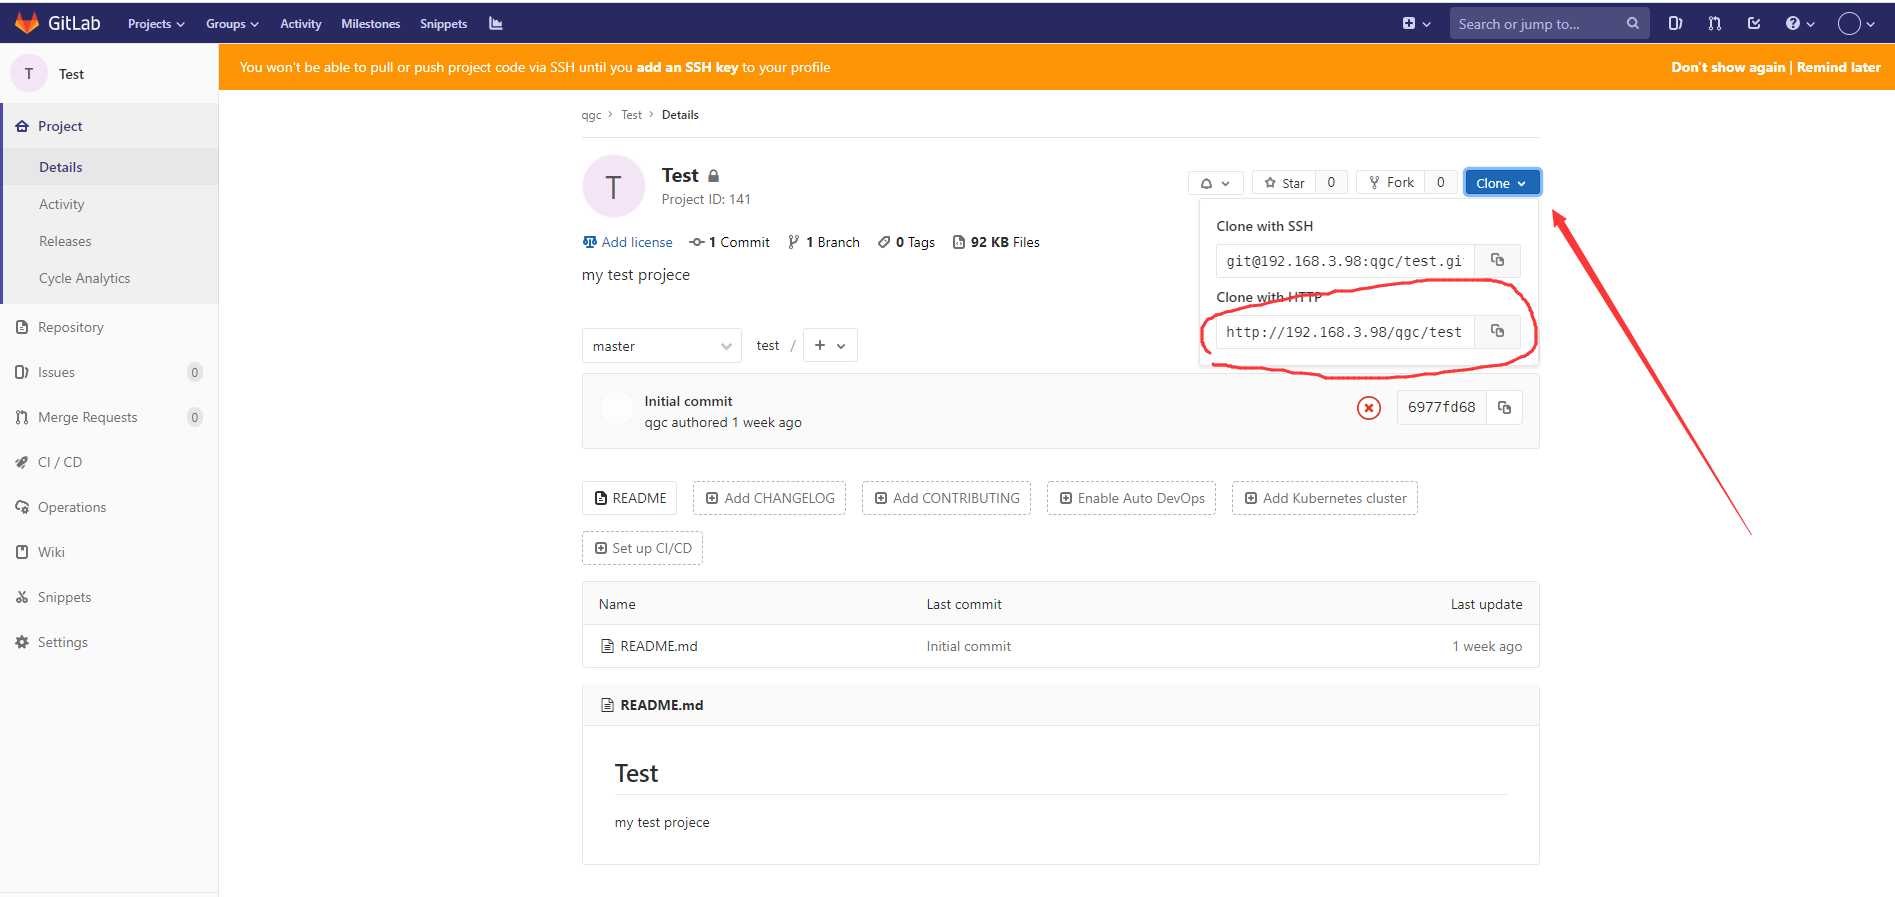Image resolution: width=1895 pixels, height=897 pixels.
Task: Open the Activity top navigation item
Action: click(x=300, y=23)
